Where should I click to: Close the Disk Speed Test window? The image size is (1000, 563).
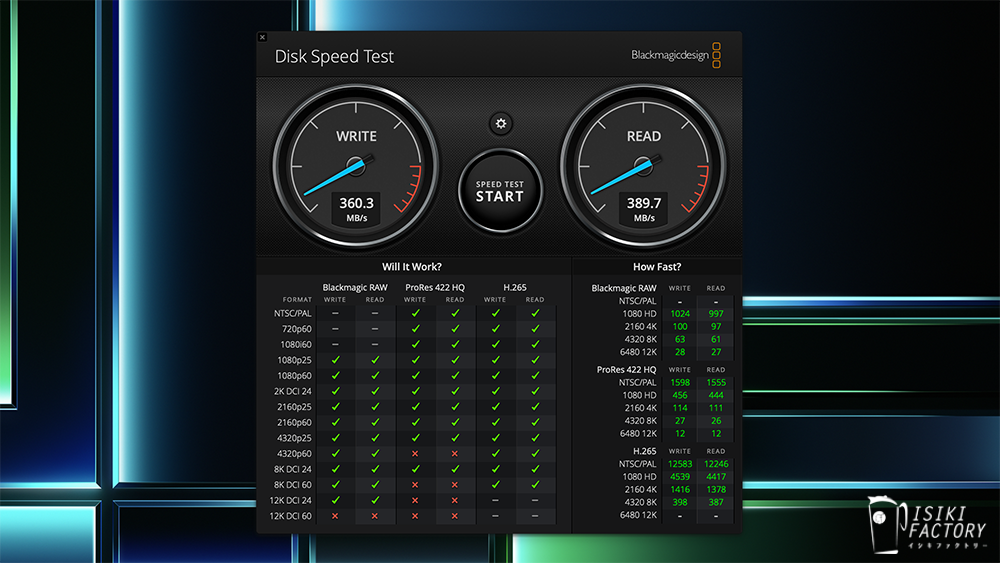click(262, 38)
